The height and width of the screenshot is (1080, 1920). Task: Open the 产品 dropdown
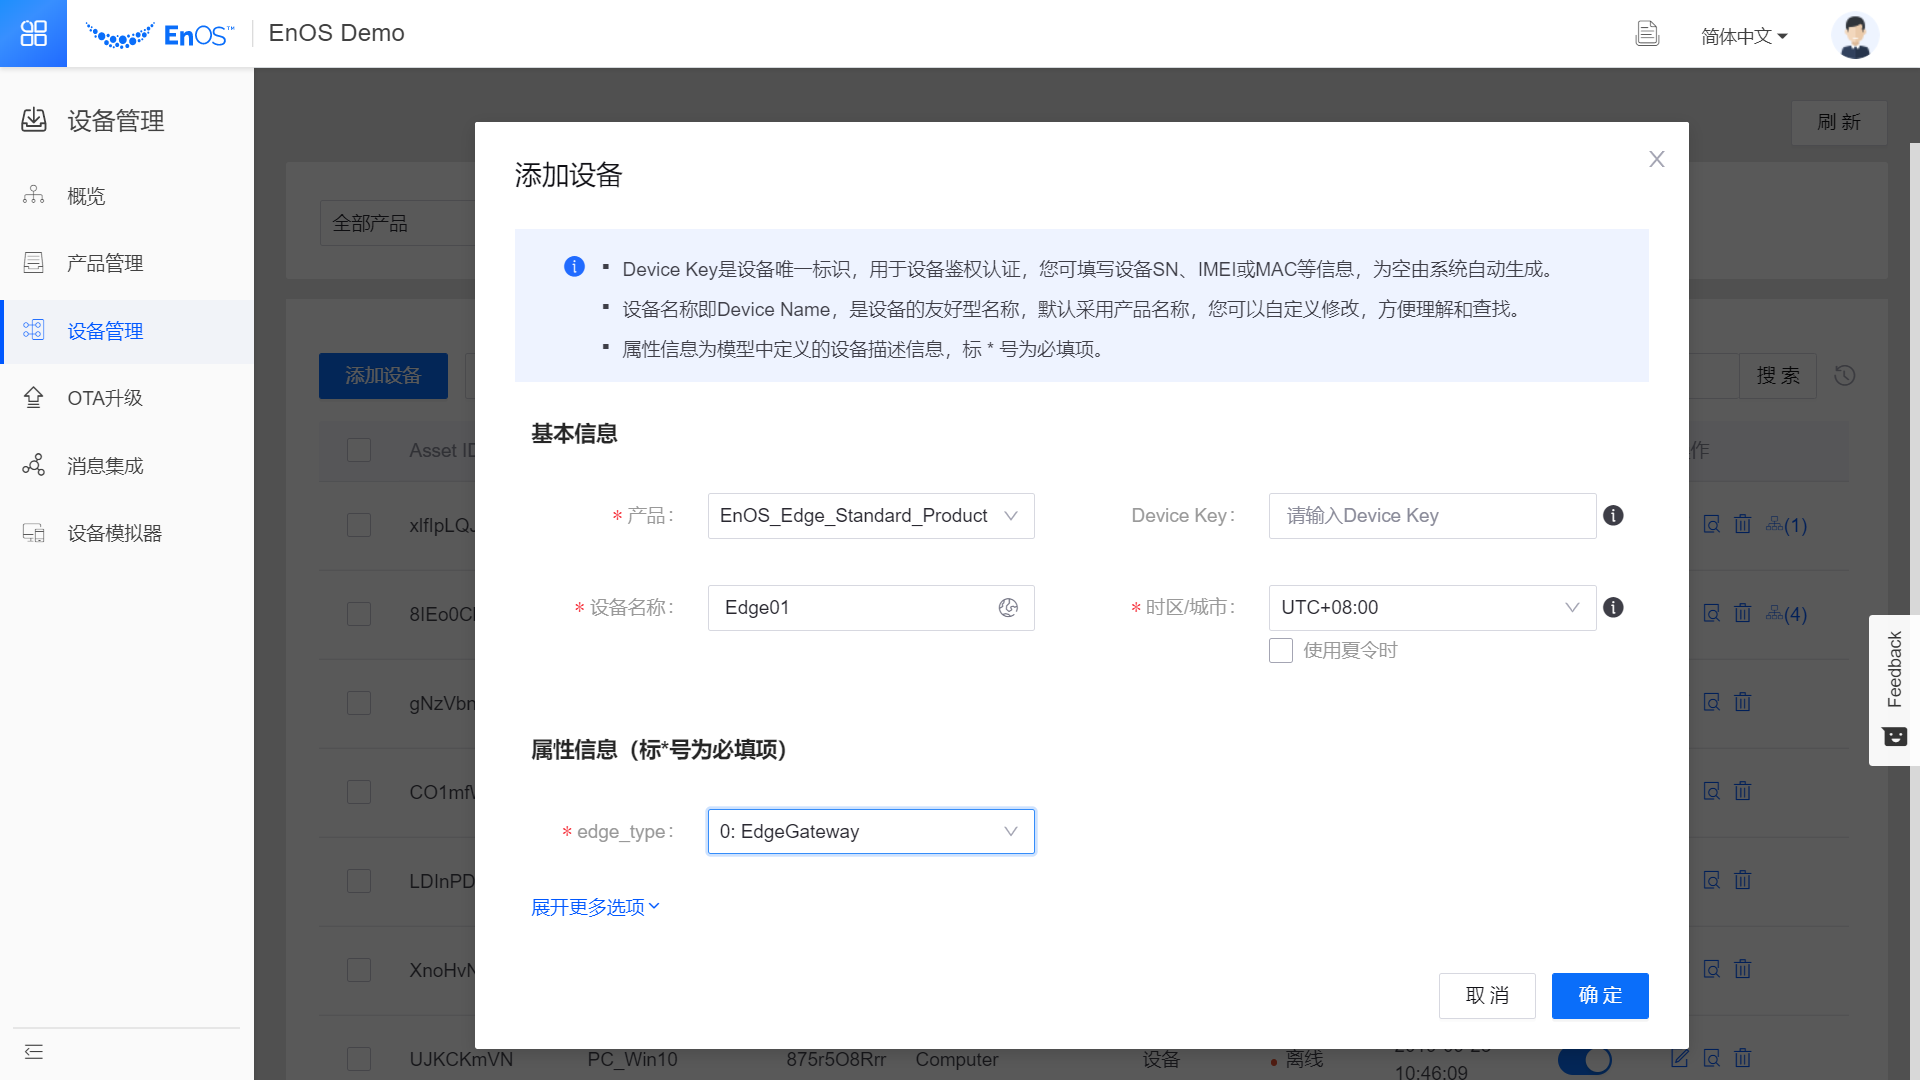point(870,516)
